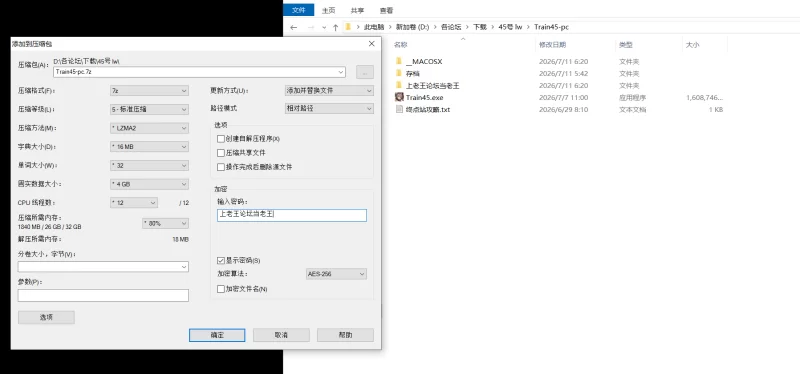Viewport: 800px width, 374px height.
Task: Select the 存档 folder name
Action: (413, 73)
